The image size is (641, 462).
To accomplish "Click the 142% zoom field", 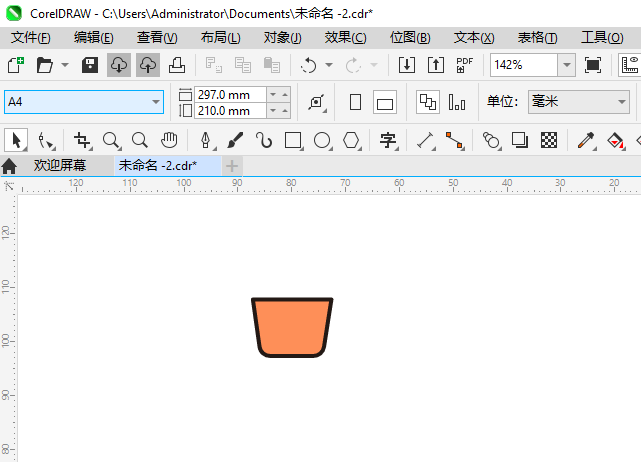I will pyautogui.click(x=524, y=65).
